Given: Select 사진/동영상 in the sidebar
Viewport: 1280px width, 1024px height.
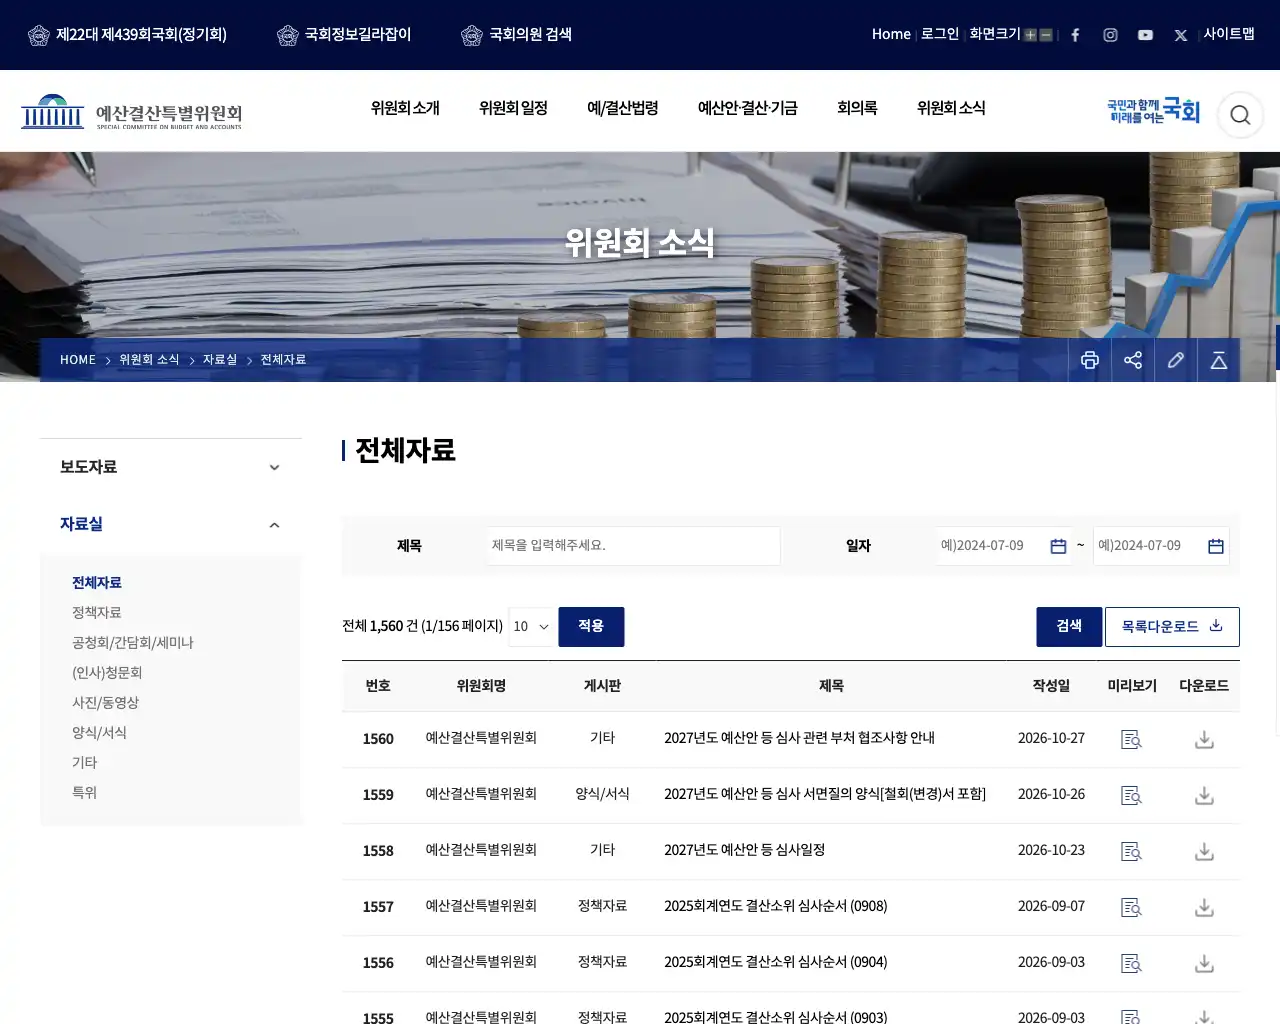Looking at the screenshot, I should point(105,703).
